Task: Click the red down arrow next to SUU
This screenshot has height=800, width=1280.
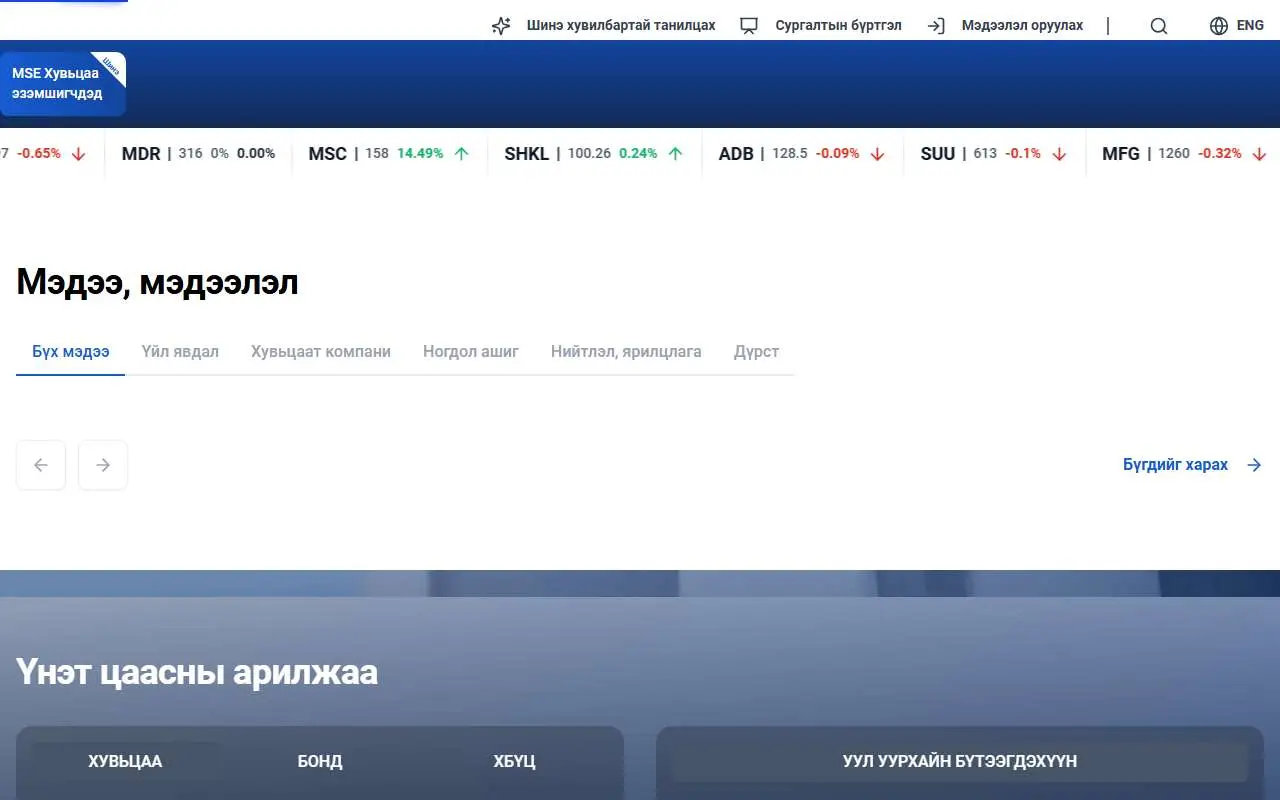Action: [x=1059, y=154]
